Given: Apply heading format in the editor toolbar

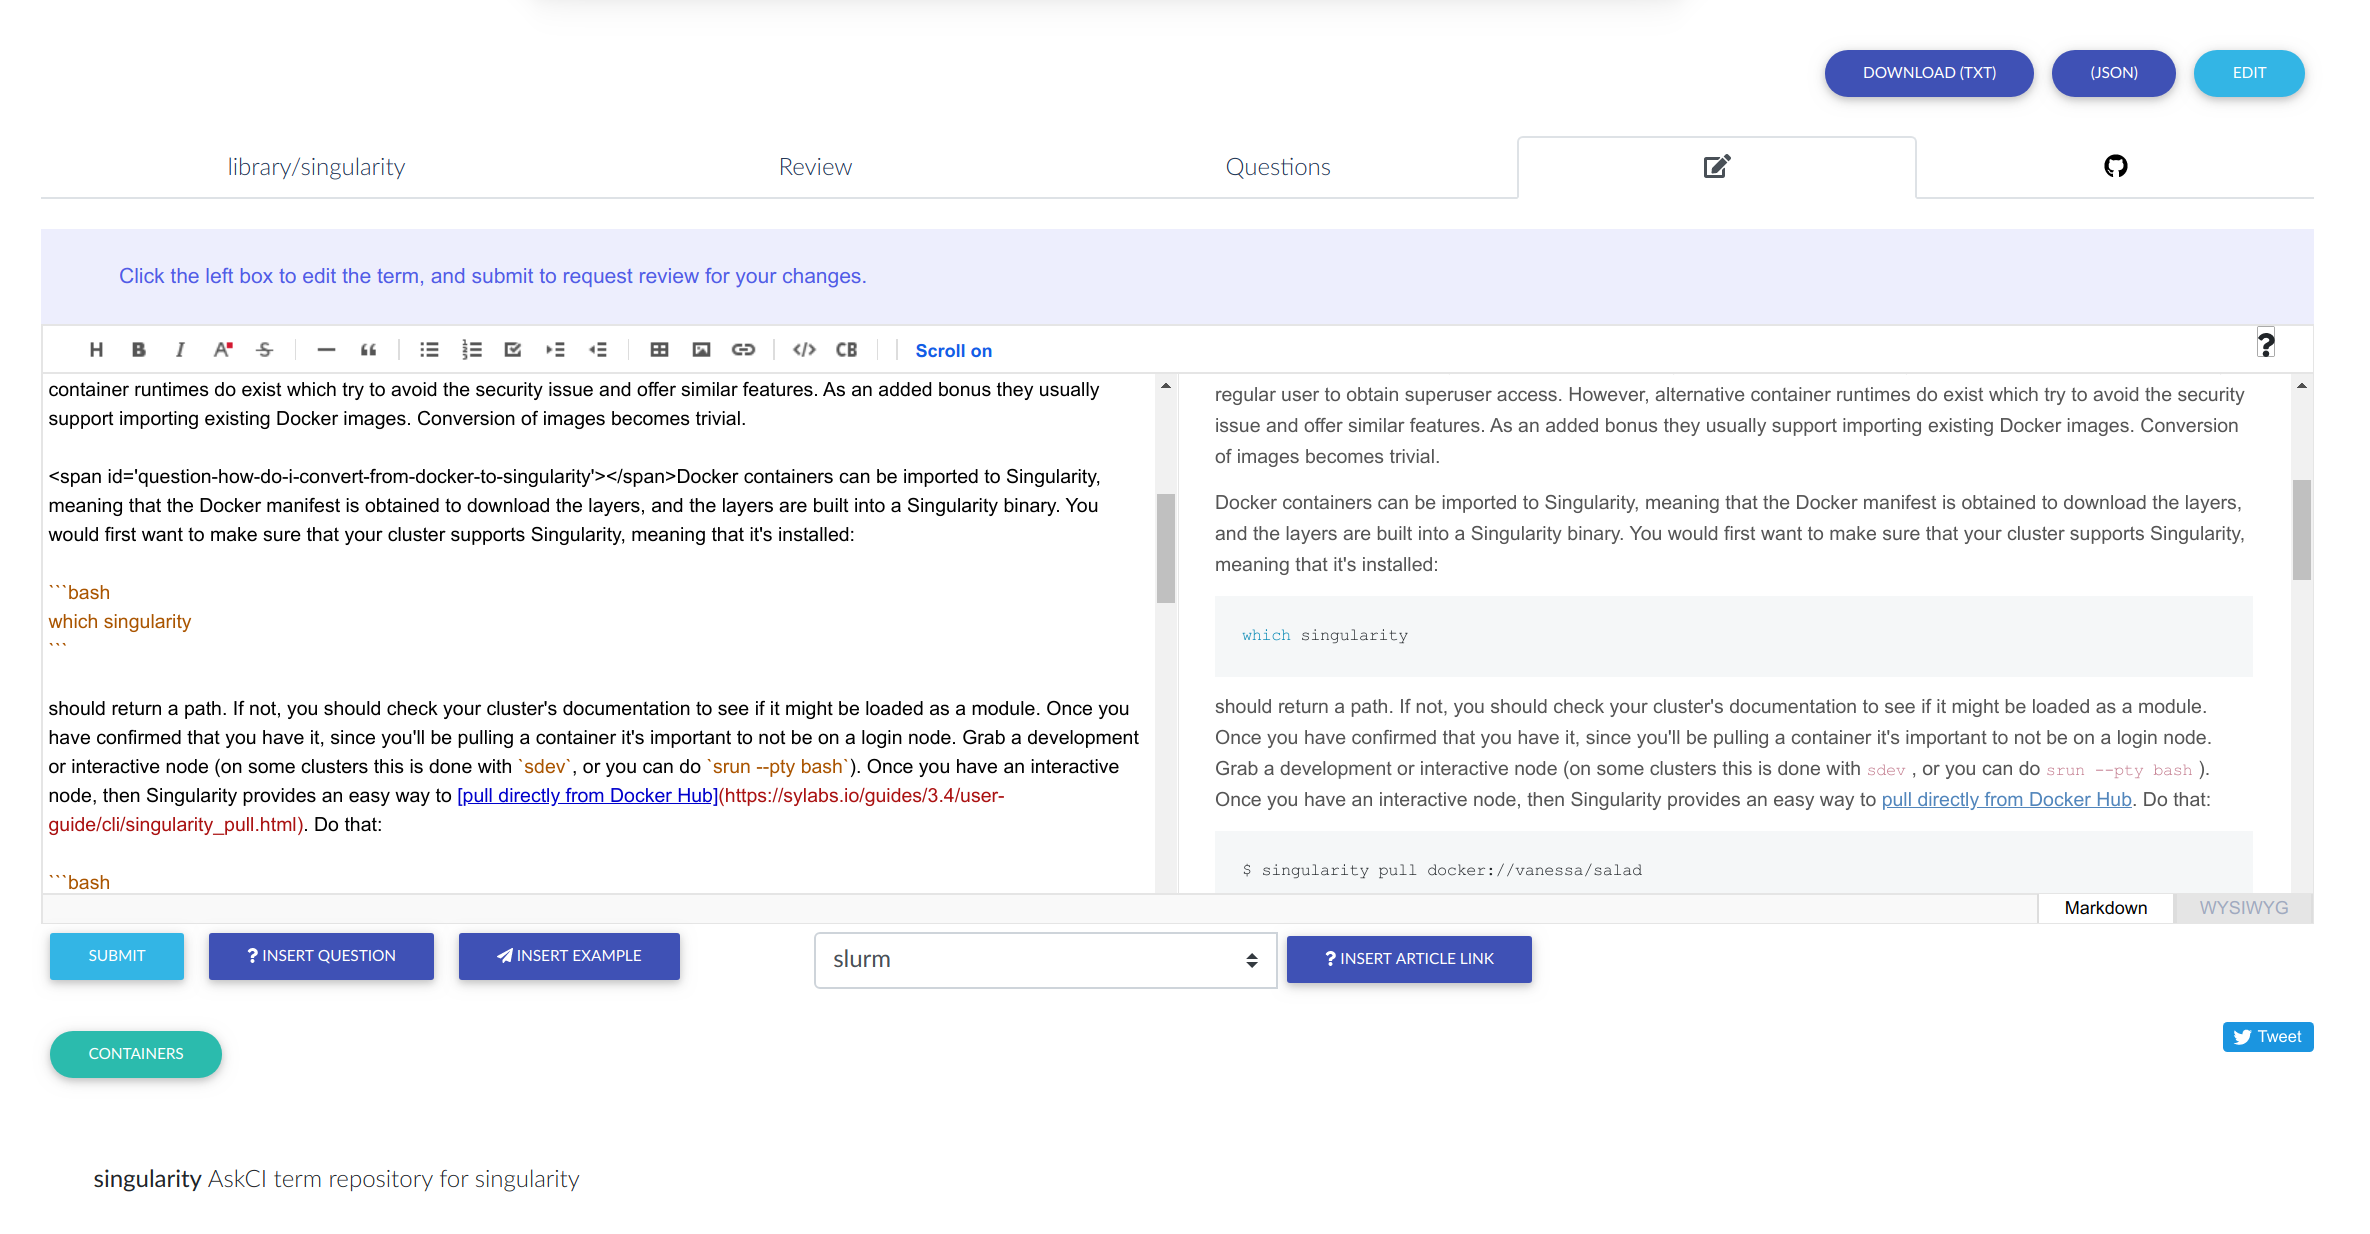Looking at the screenshot, I should (x=96, y=350).
